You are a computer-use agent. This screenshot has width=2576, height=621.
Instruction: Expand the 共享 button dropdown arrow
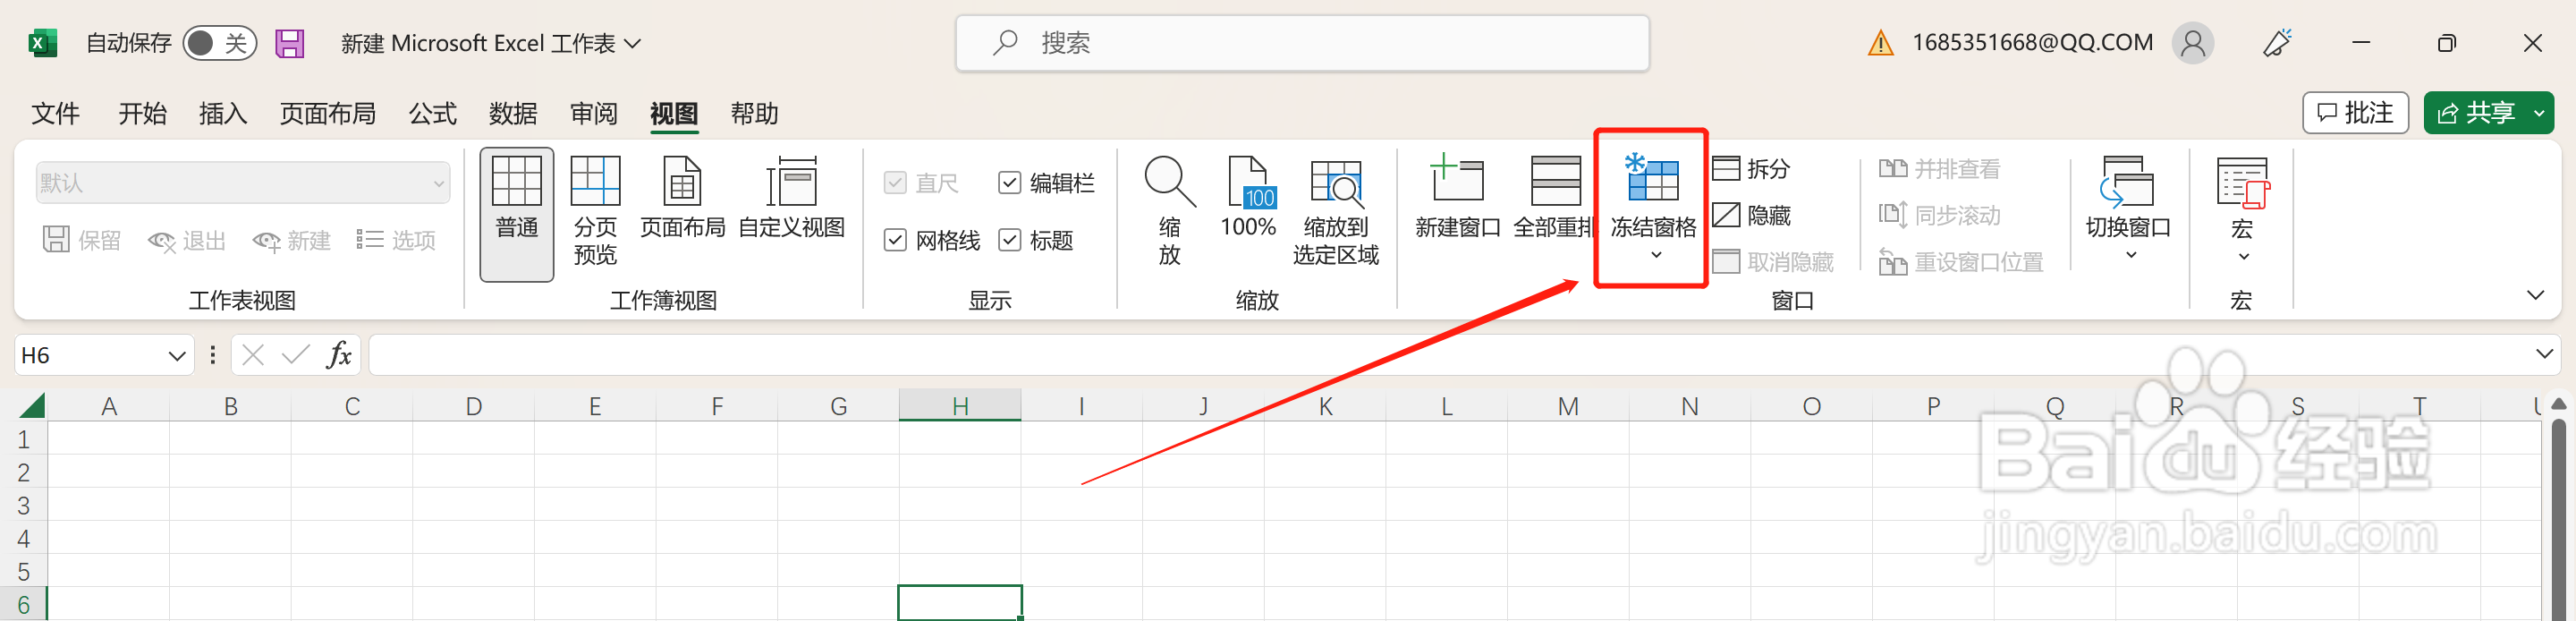point(2539,113)
